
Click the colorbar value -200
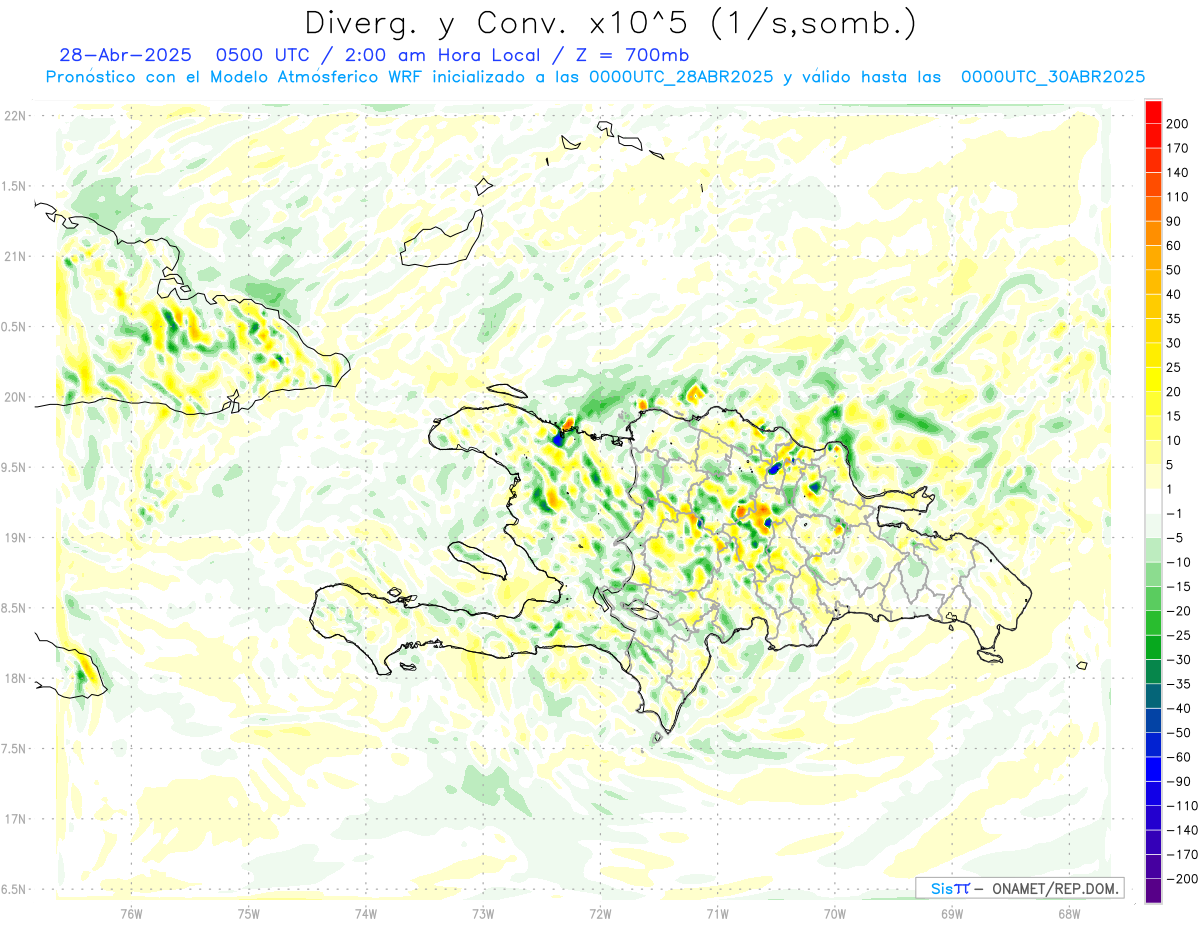(x=1182, y=879)
